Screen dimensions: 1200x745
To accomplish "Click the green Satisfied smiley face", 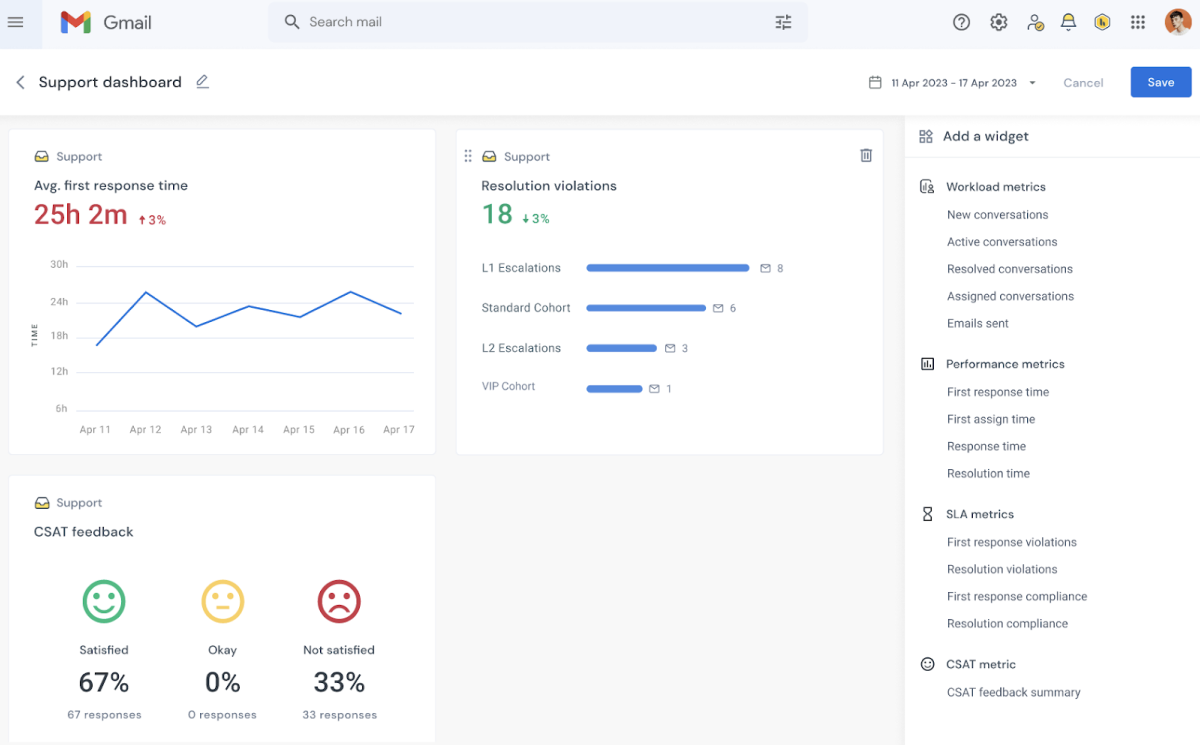I will pos(104,601).
